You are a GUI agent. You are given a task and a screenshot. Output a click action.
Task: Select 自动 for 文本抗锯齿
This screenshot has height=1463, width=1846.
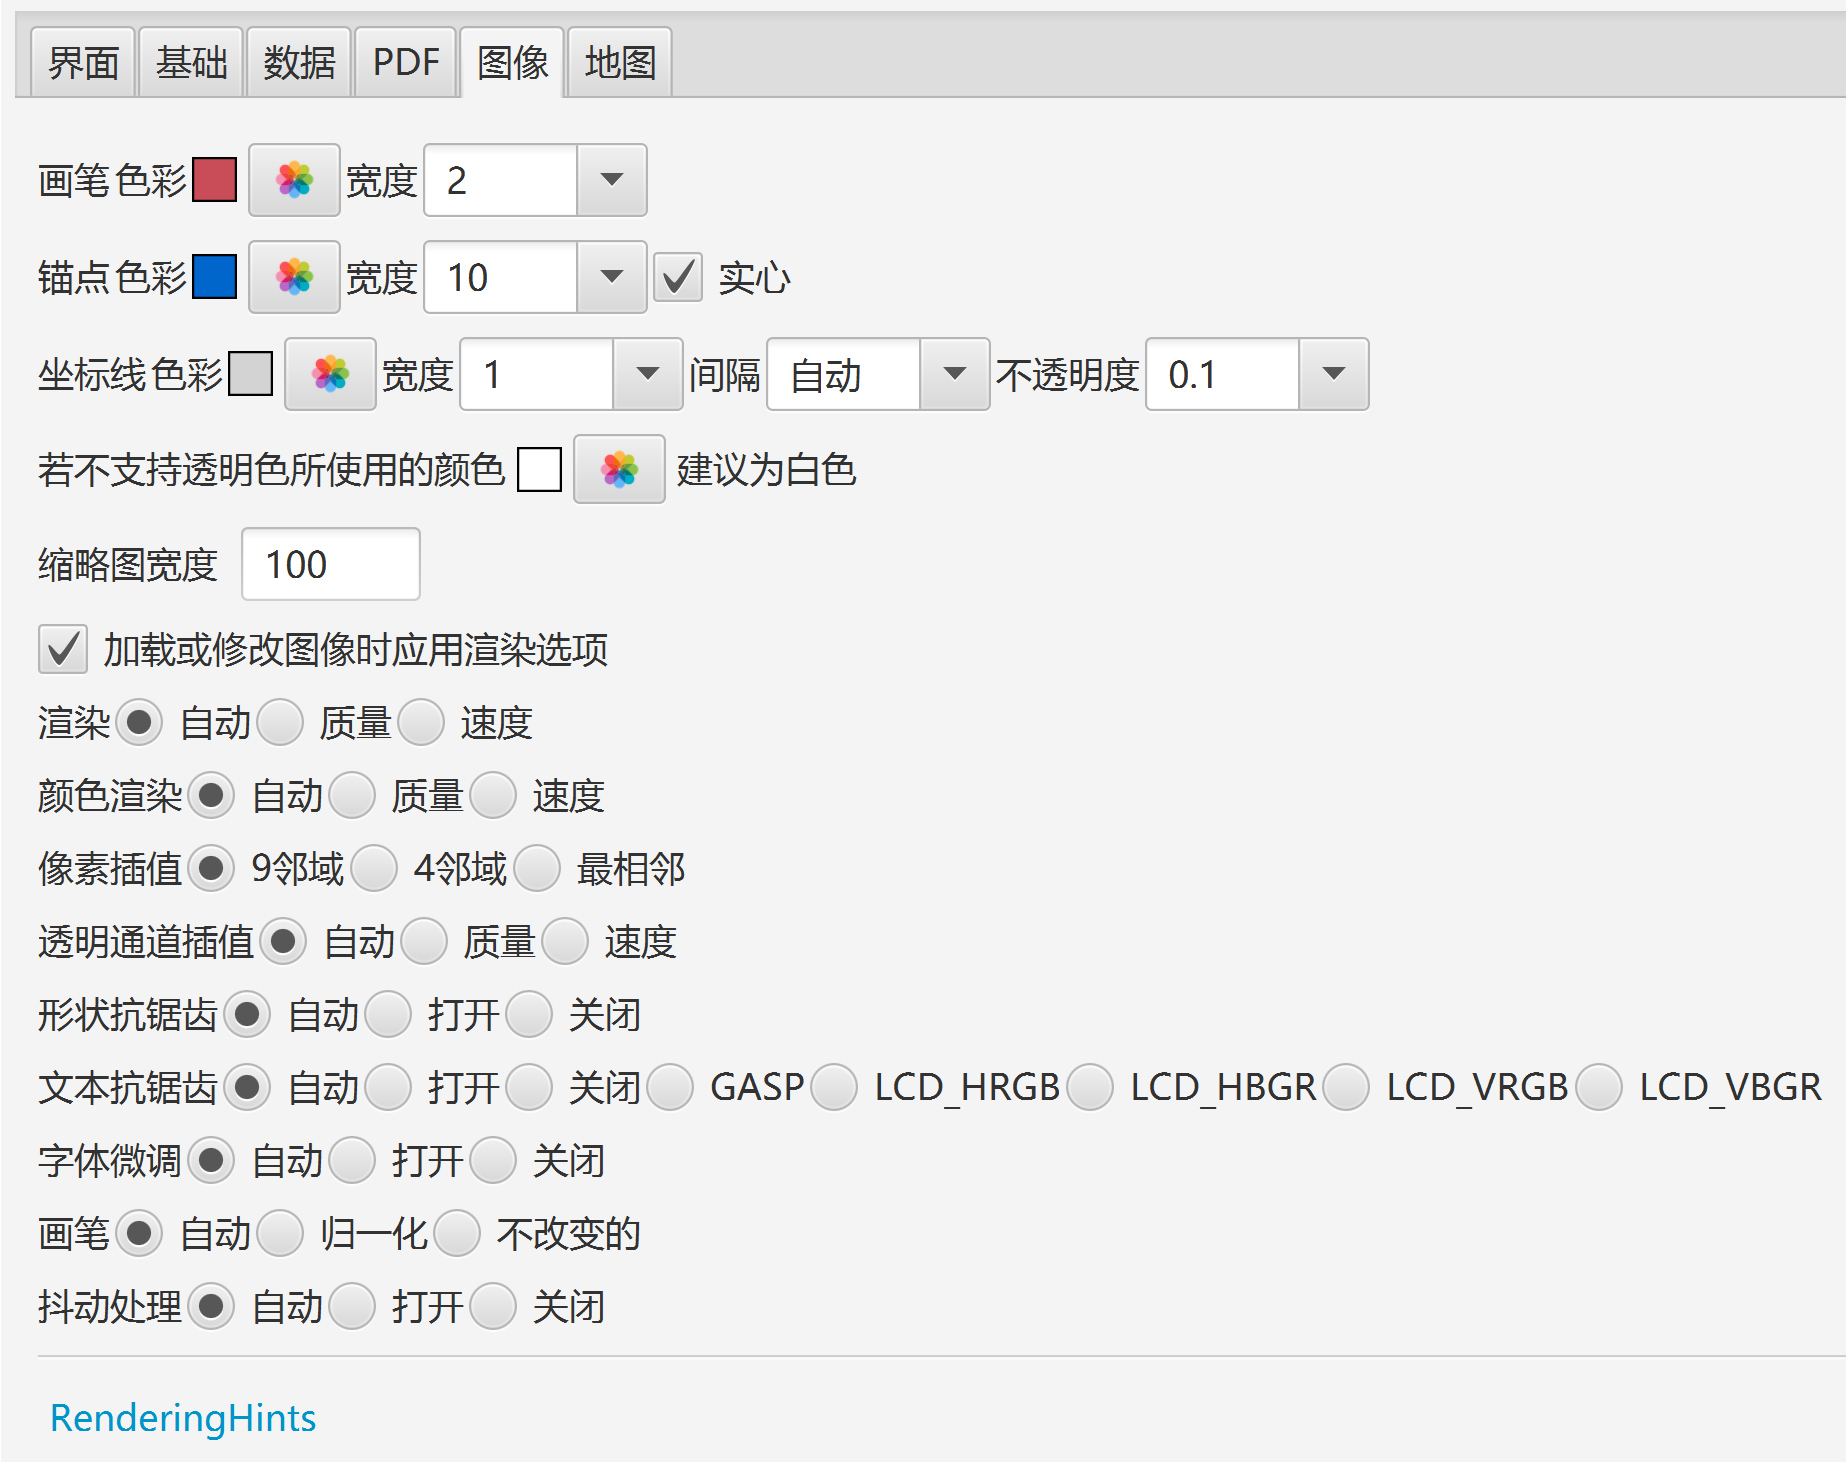(x=247, y=1087)
